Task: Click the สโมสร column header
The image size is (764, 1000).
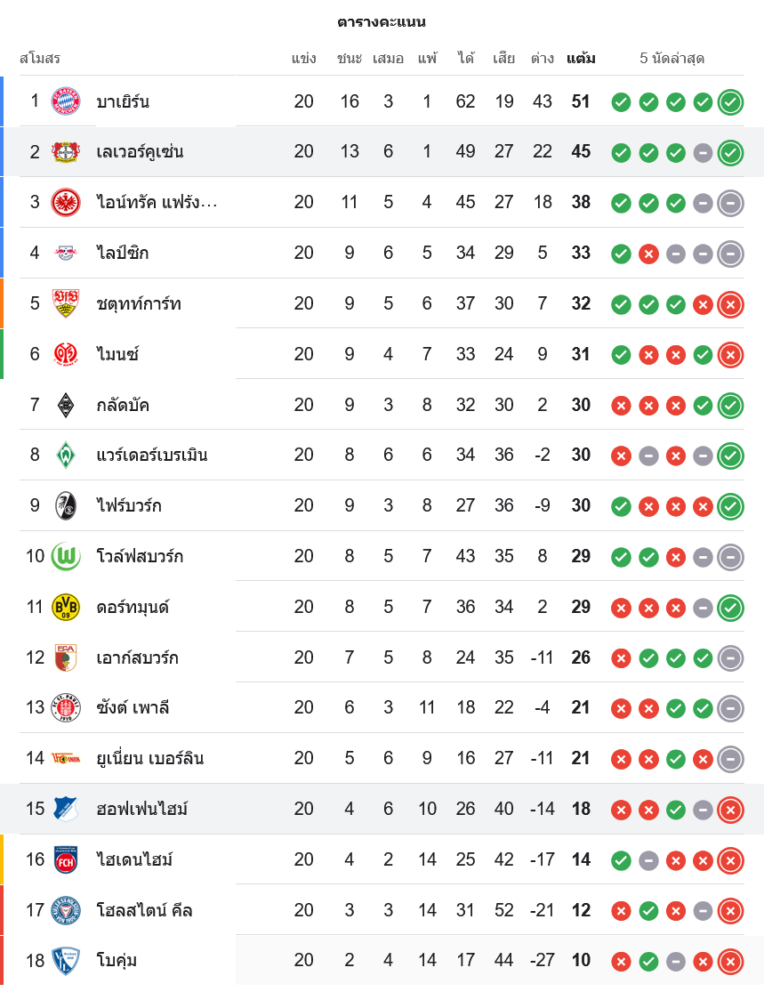Action: point(40,58)
